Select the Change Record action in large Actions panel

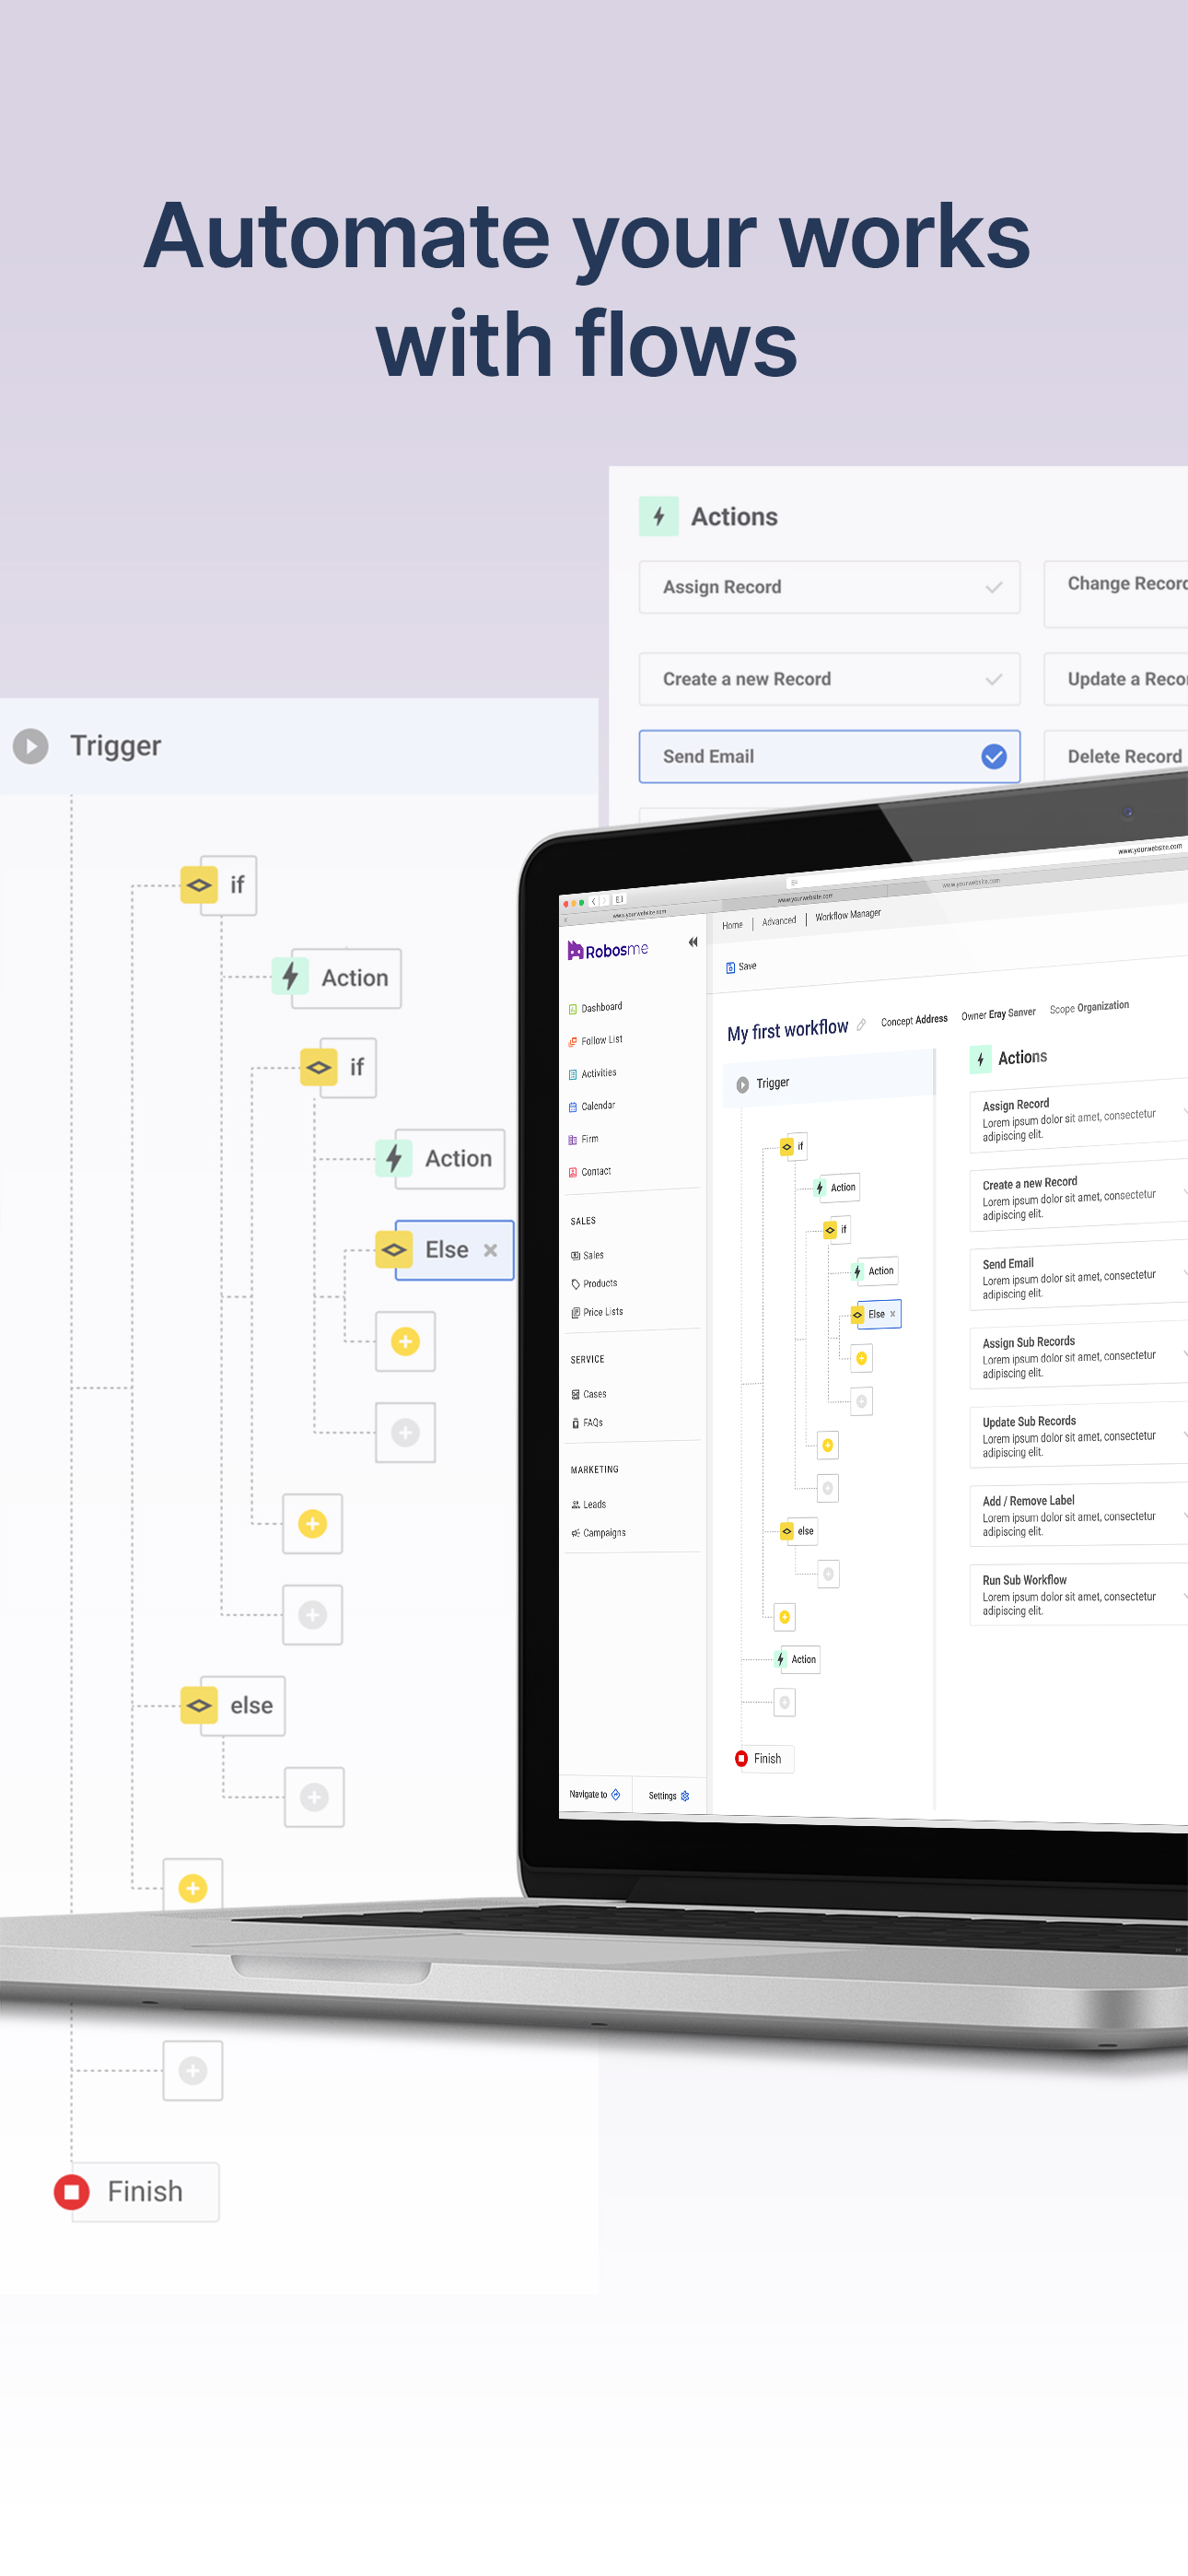[x=1116, y=594]
